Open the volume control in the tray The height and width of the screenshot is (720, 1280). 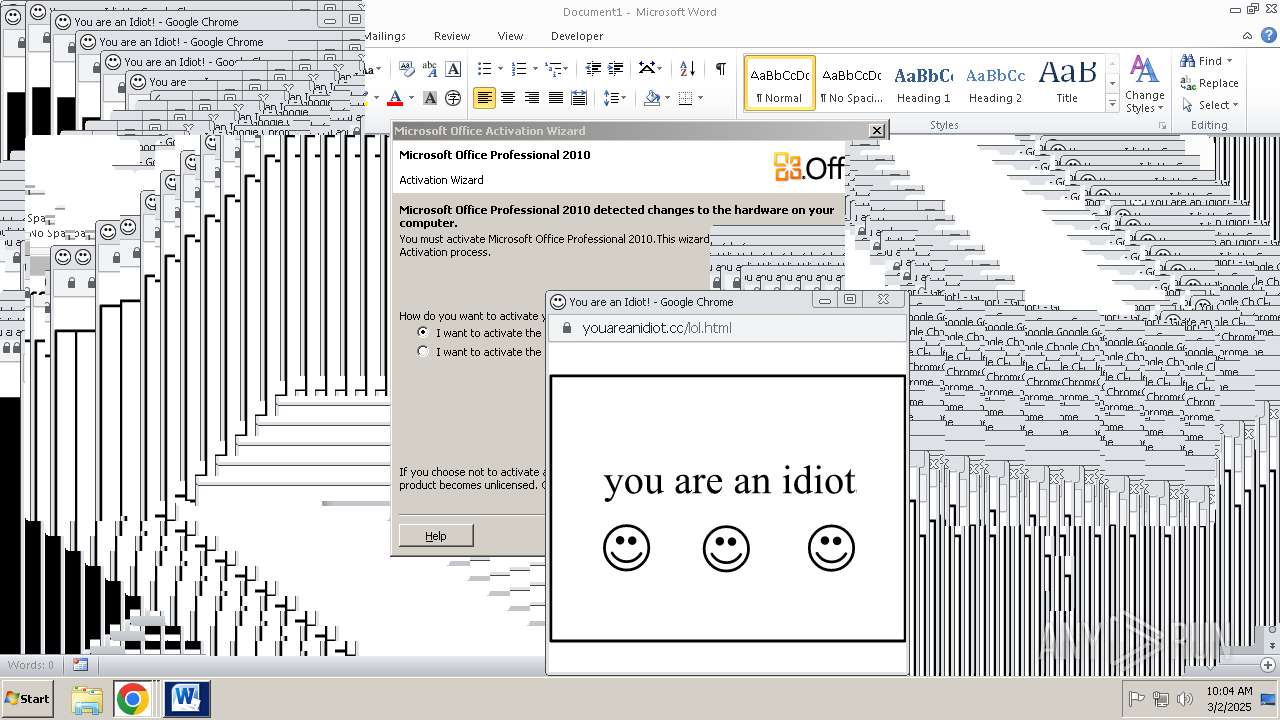pyautogui.click(x=1185, y=699)
